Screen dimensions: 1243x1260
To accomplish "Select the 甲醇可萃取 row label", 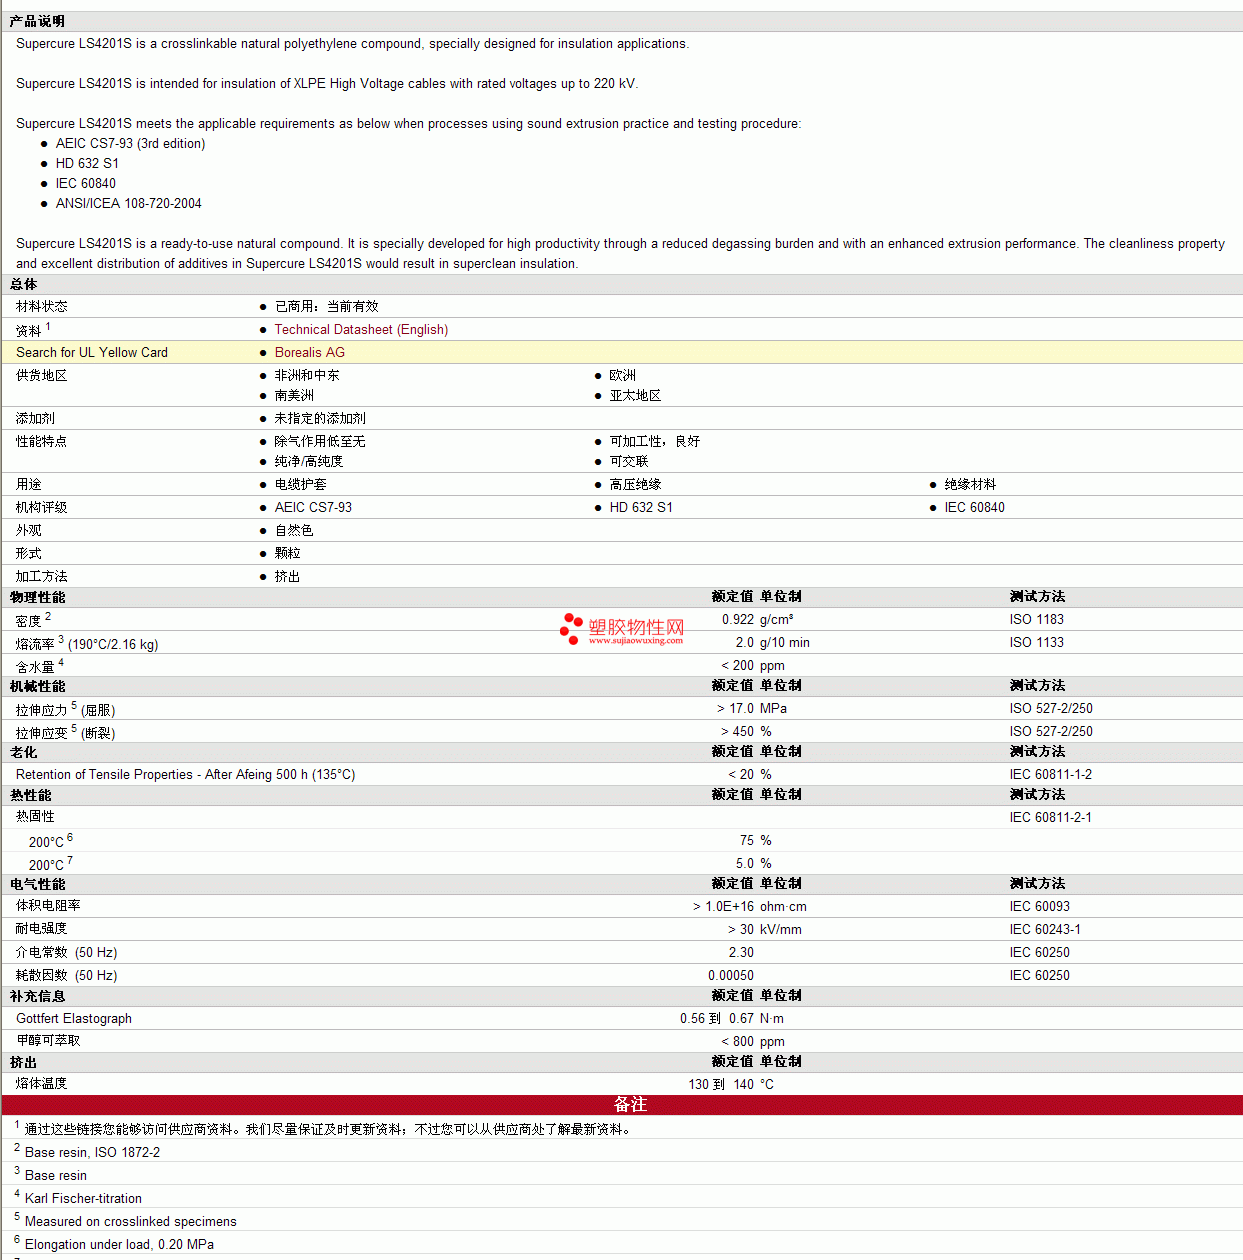I will pos(48,1040).
